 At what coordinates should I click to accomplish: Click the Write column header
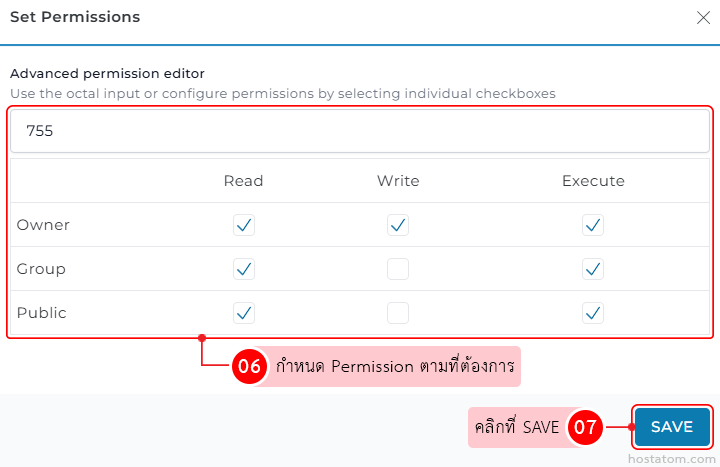pyautogui.click(x=398, y=181)
